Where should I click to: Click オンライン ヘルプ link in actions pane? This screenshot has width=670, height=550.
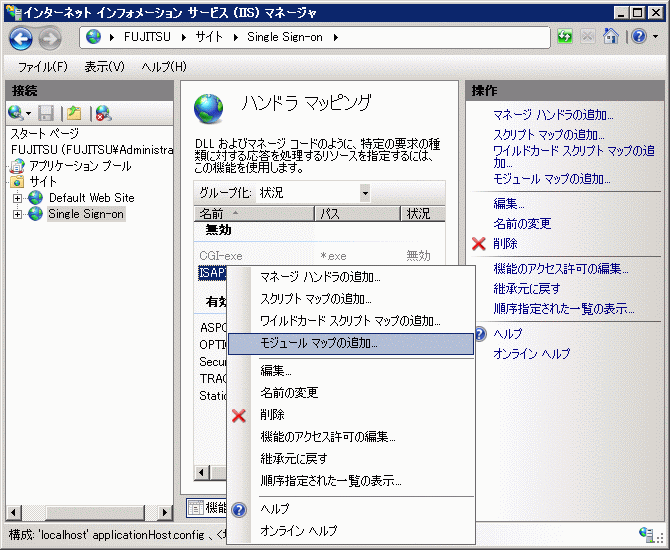(532, 353)
